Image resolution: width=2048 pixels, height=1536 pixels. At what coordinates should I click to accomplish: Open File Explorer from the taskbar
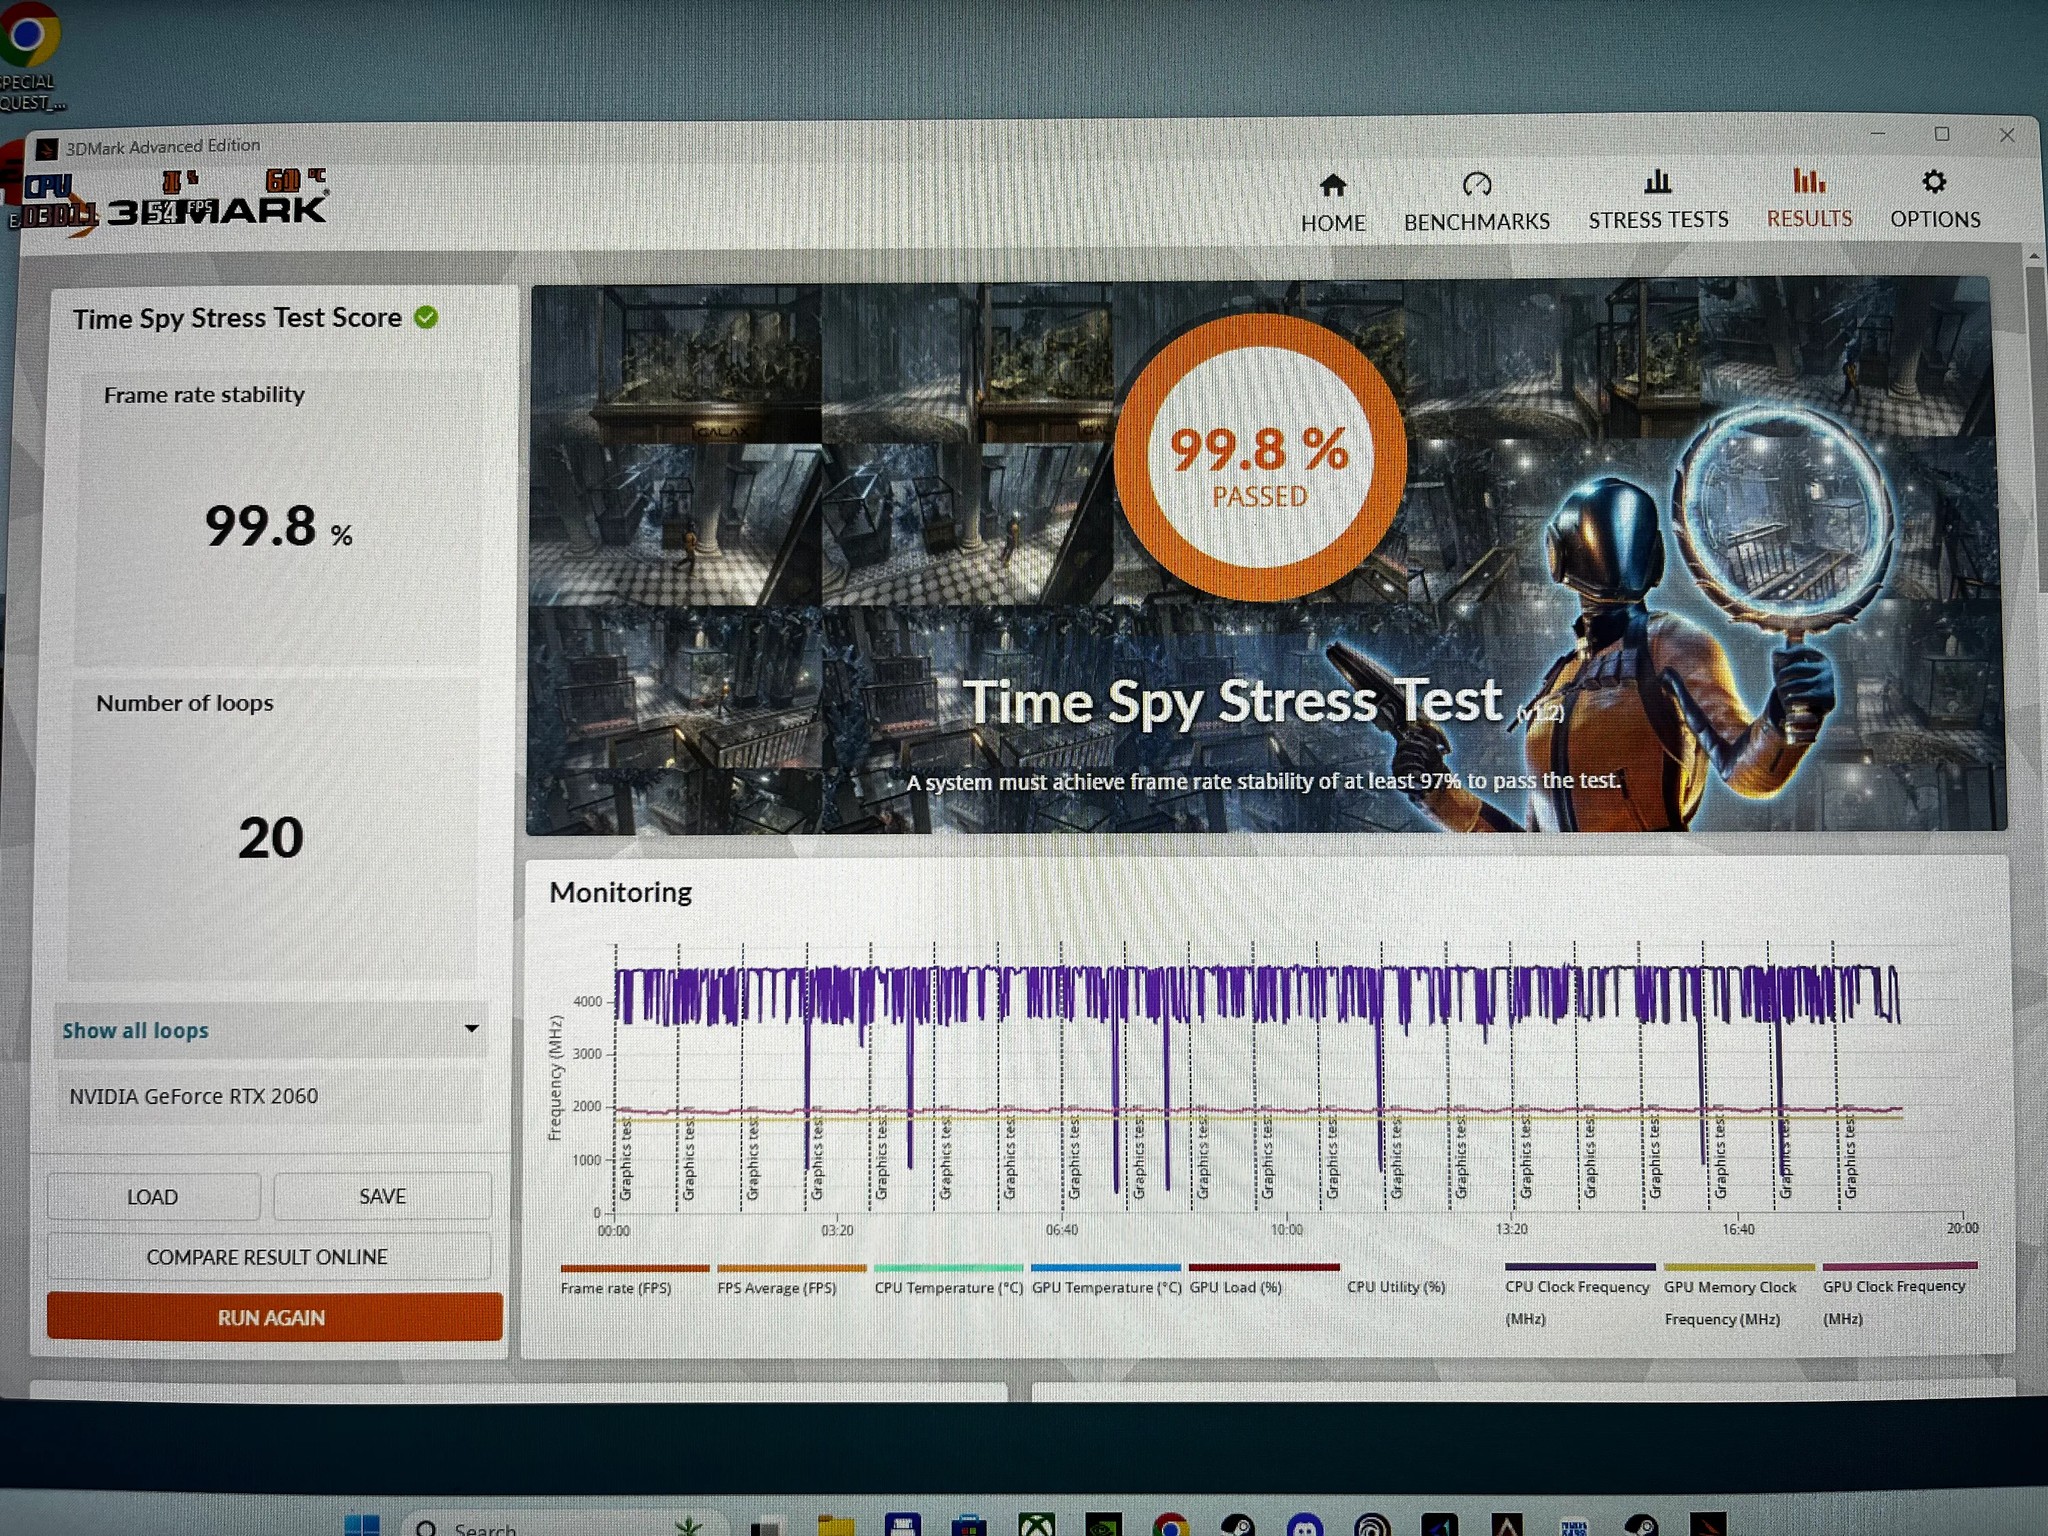(x=836, y=1525)
